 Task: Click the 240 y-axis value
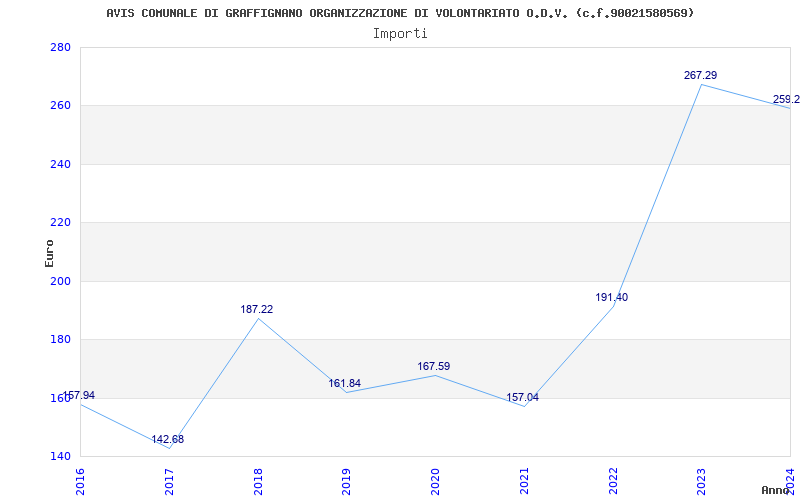60,164
